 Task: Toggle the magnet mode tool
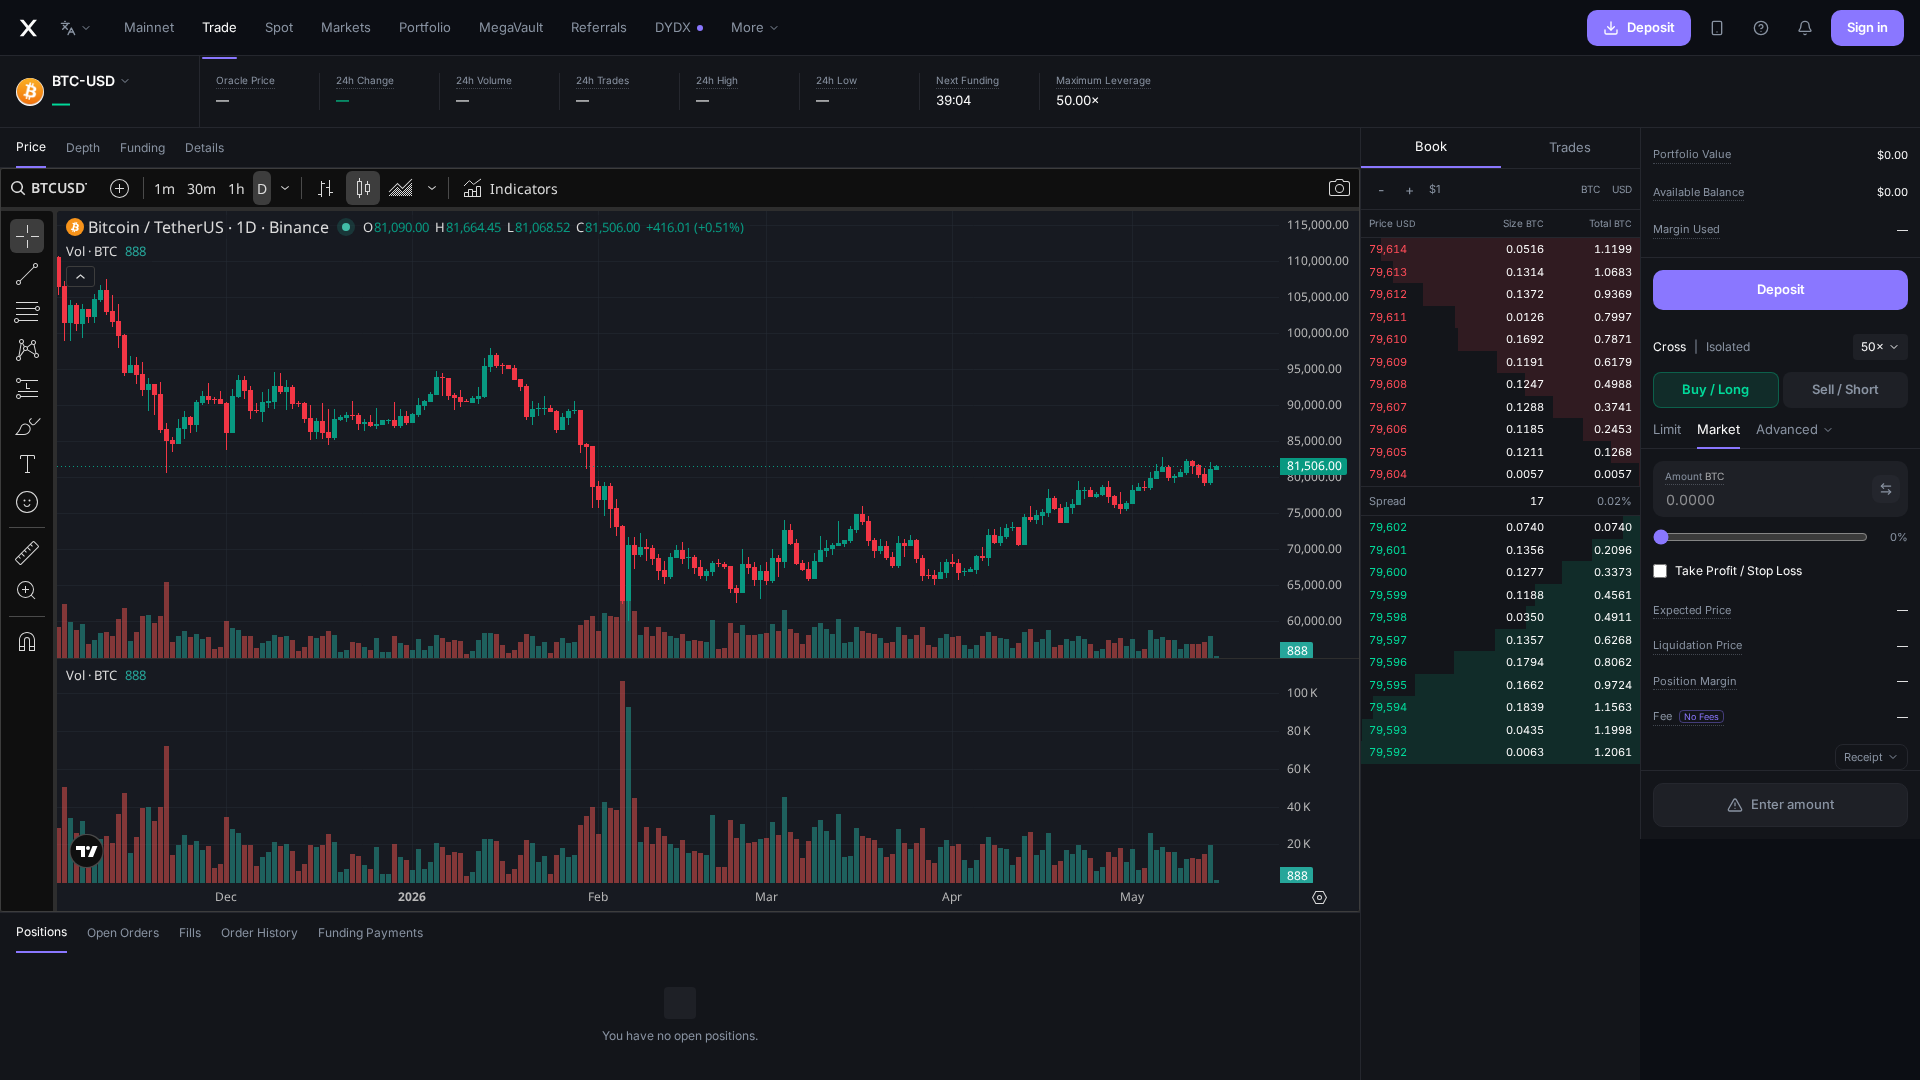pyautogui.click(x=27, y=641)
